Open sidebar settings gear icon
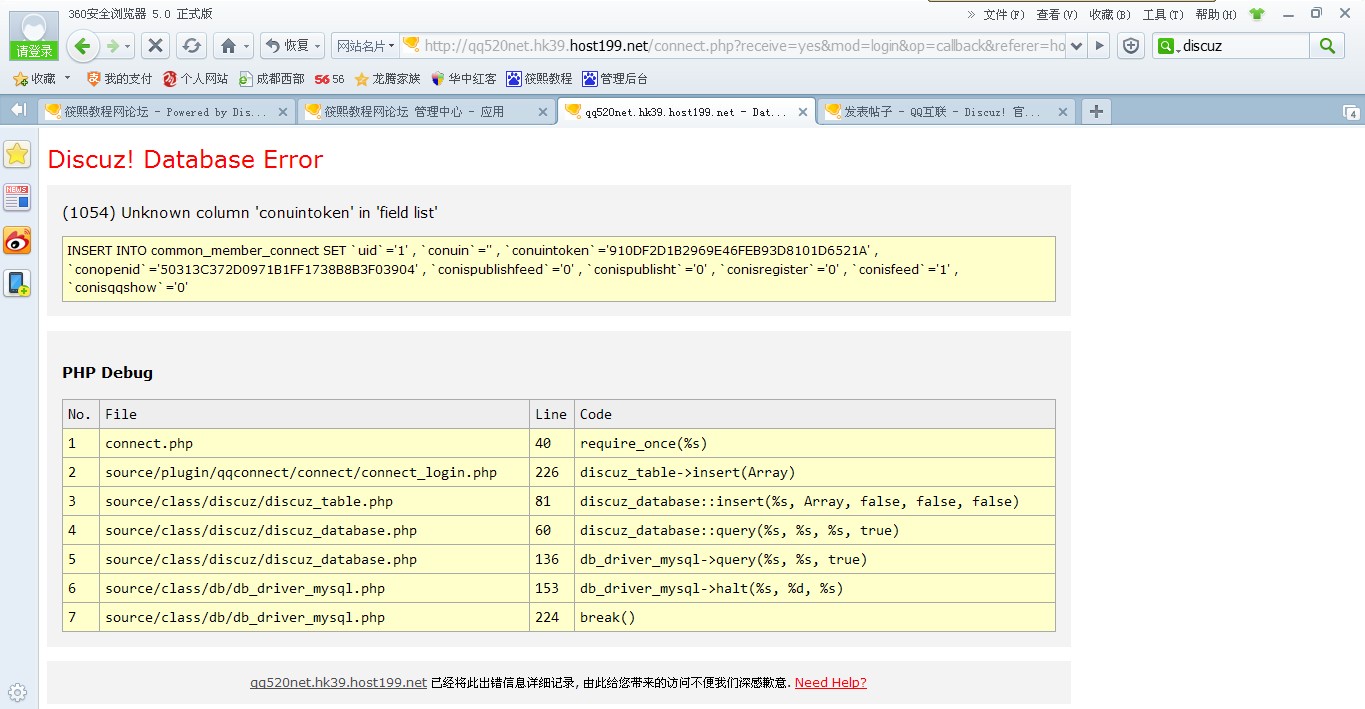Screen dimensions: 1365x709 tap(17, 692)
